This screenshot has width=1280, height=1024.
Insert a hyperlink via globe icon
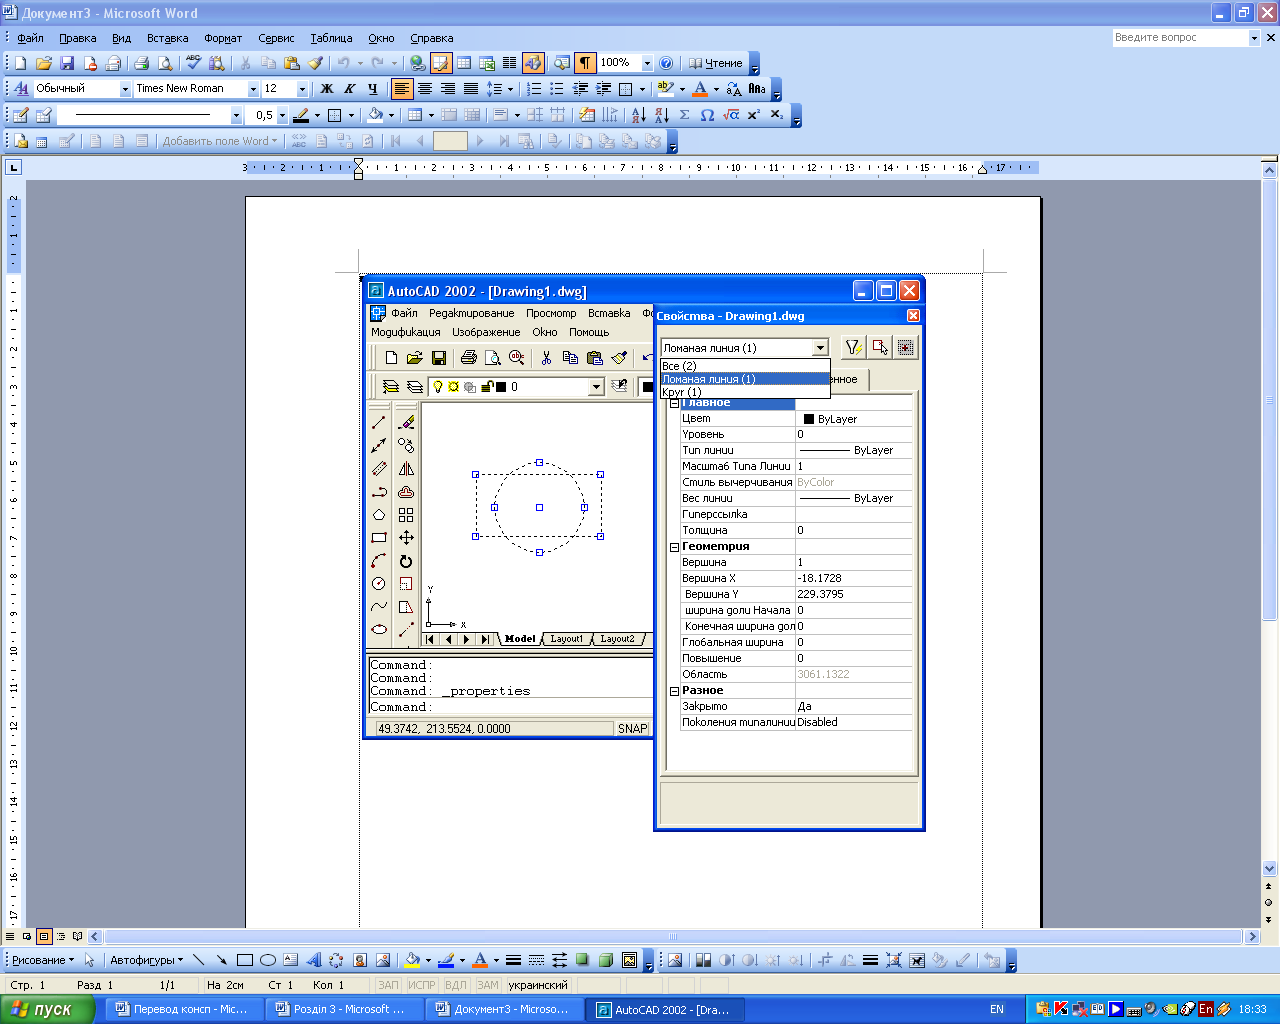pyautogui.click(x=418, y=63)
